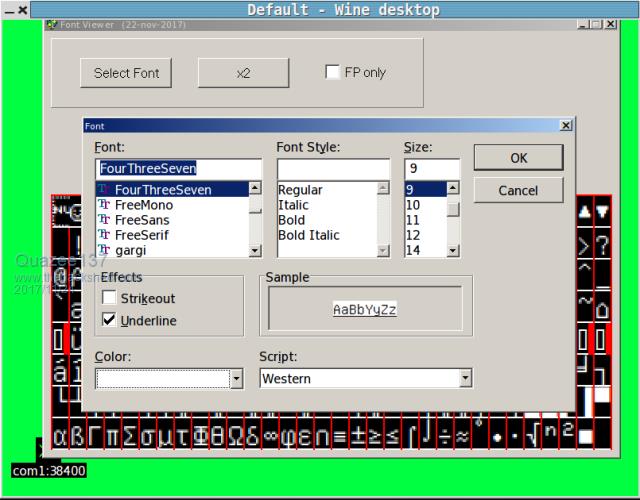Screen dimensions: 640x500
Task: Close the Font dialog with X
Action: coord(566,126)
